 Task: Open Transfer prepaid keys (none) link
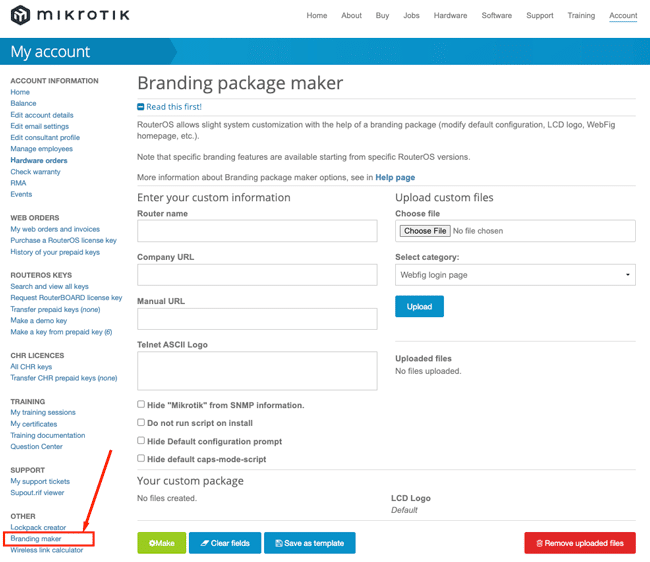pyautogui.click(x=55, y=309)
